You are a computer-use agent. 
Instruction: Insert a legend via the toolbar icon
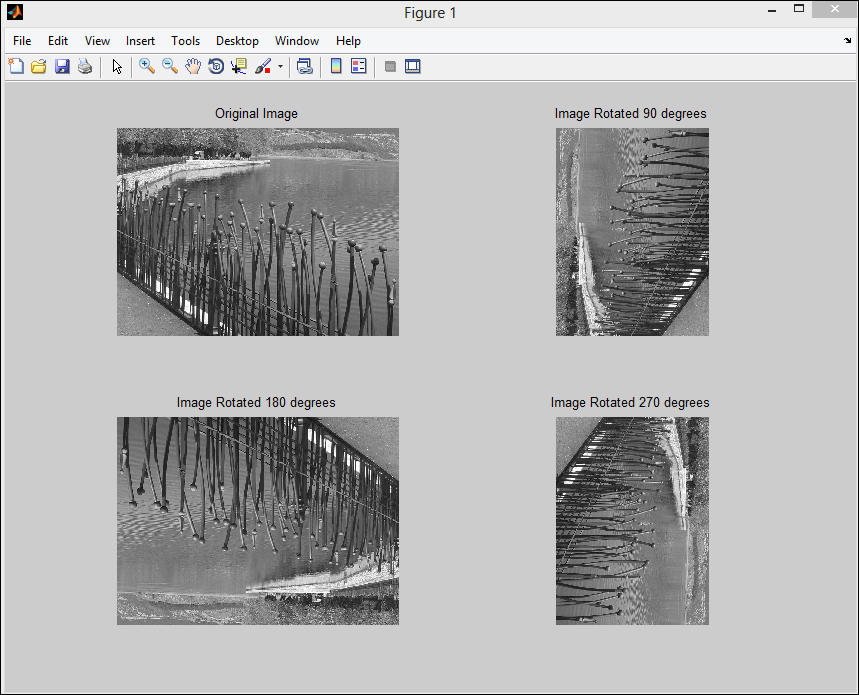pos(359,66)
